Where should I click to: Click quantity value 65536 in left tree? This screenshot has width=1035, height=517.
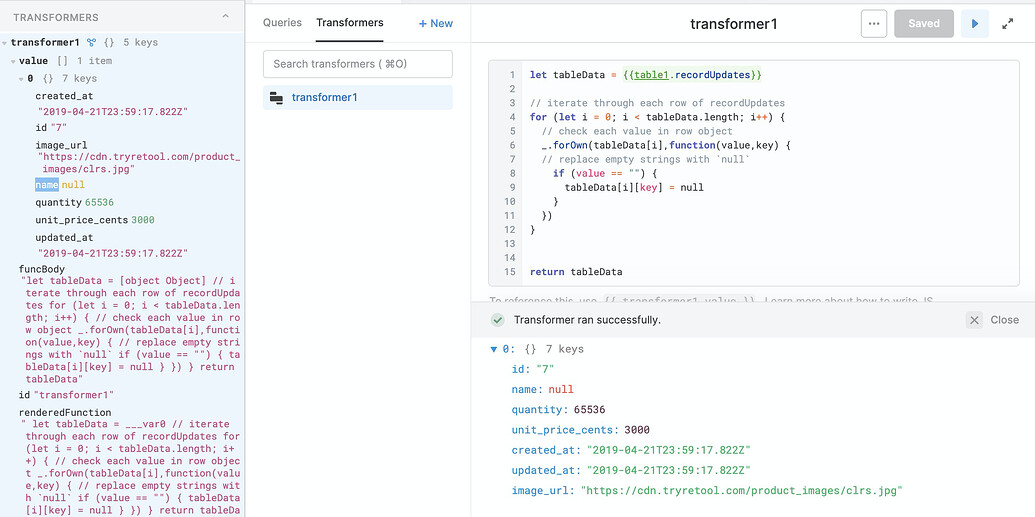pos(100,203)
